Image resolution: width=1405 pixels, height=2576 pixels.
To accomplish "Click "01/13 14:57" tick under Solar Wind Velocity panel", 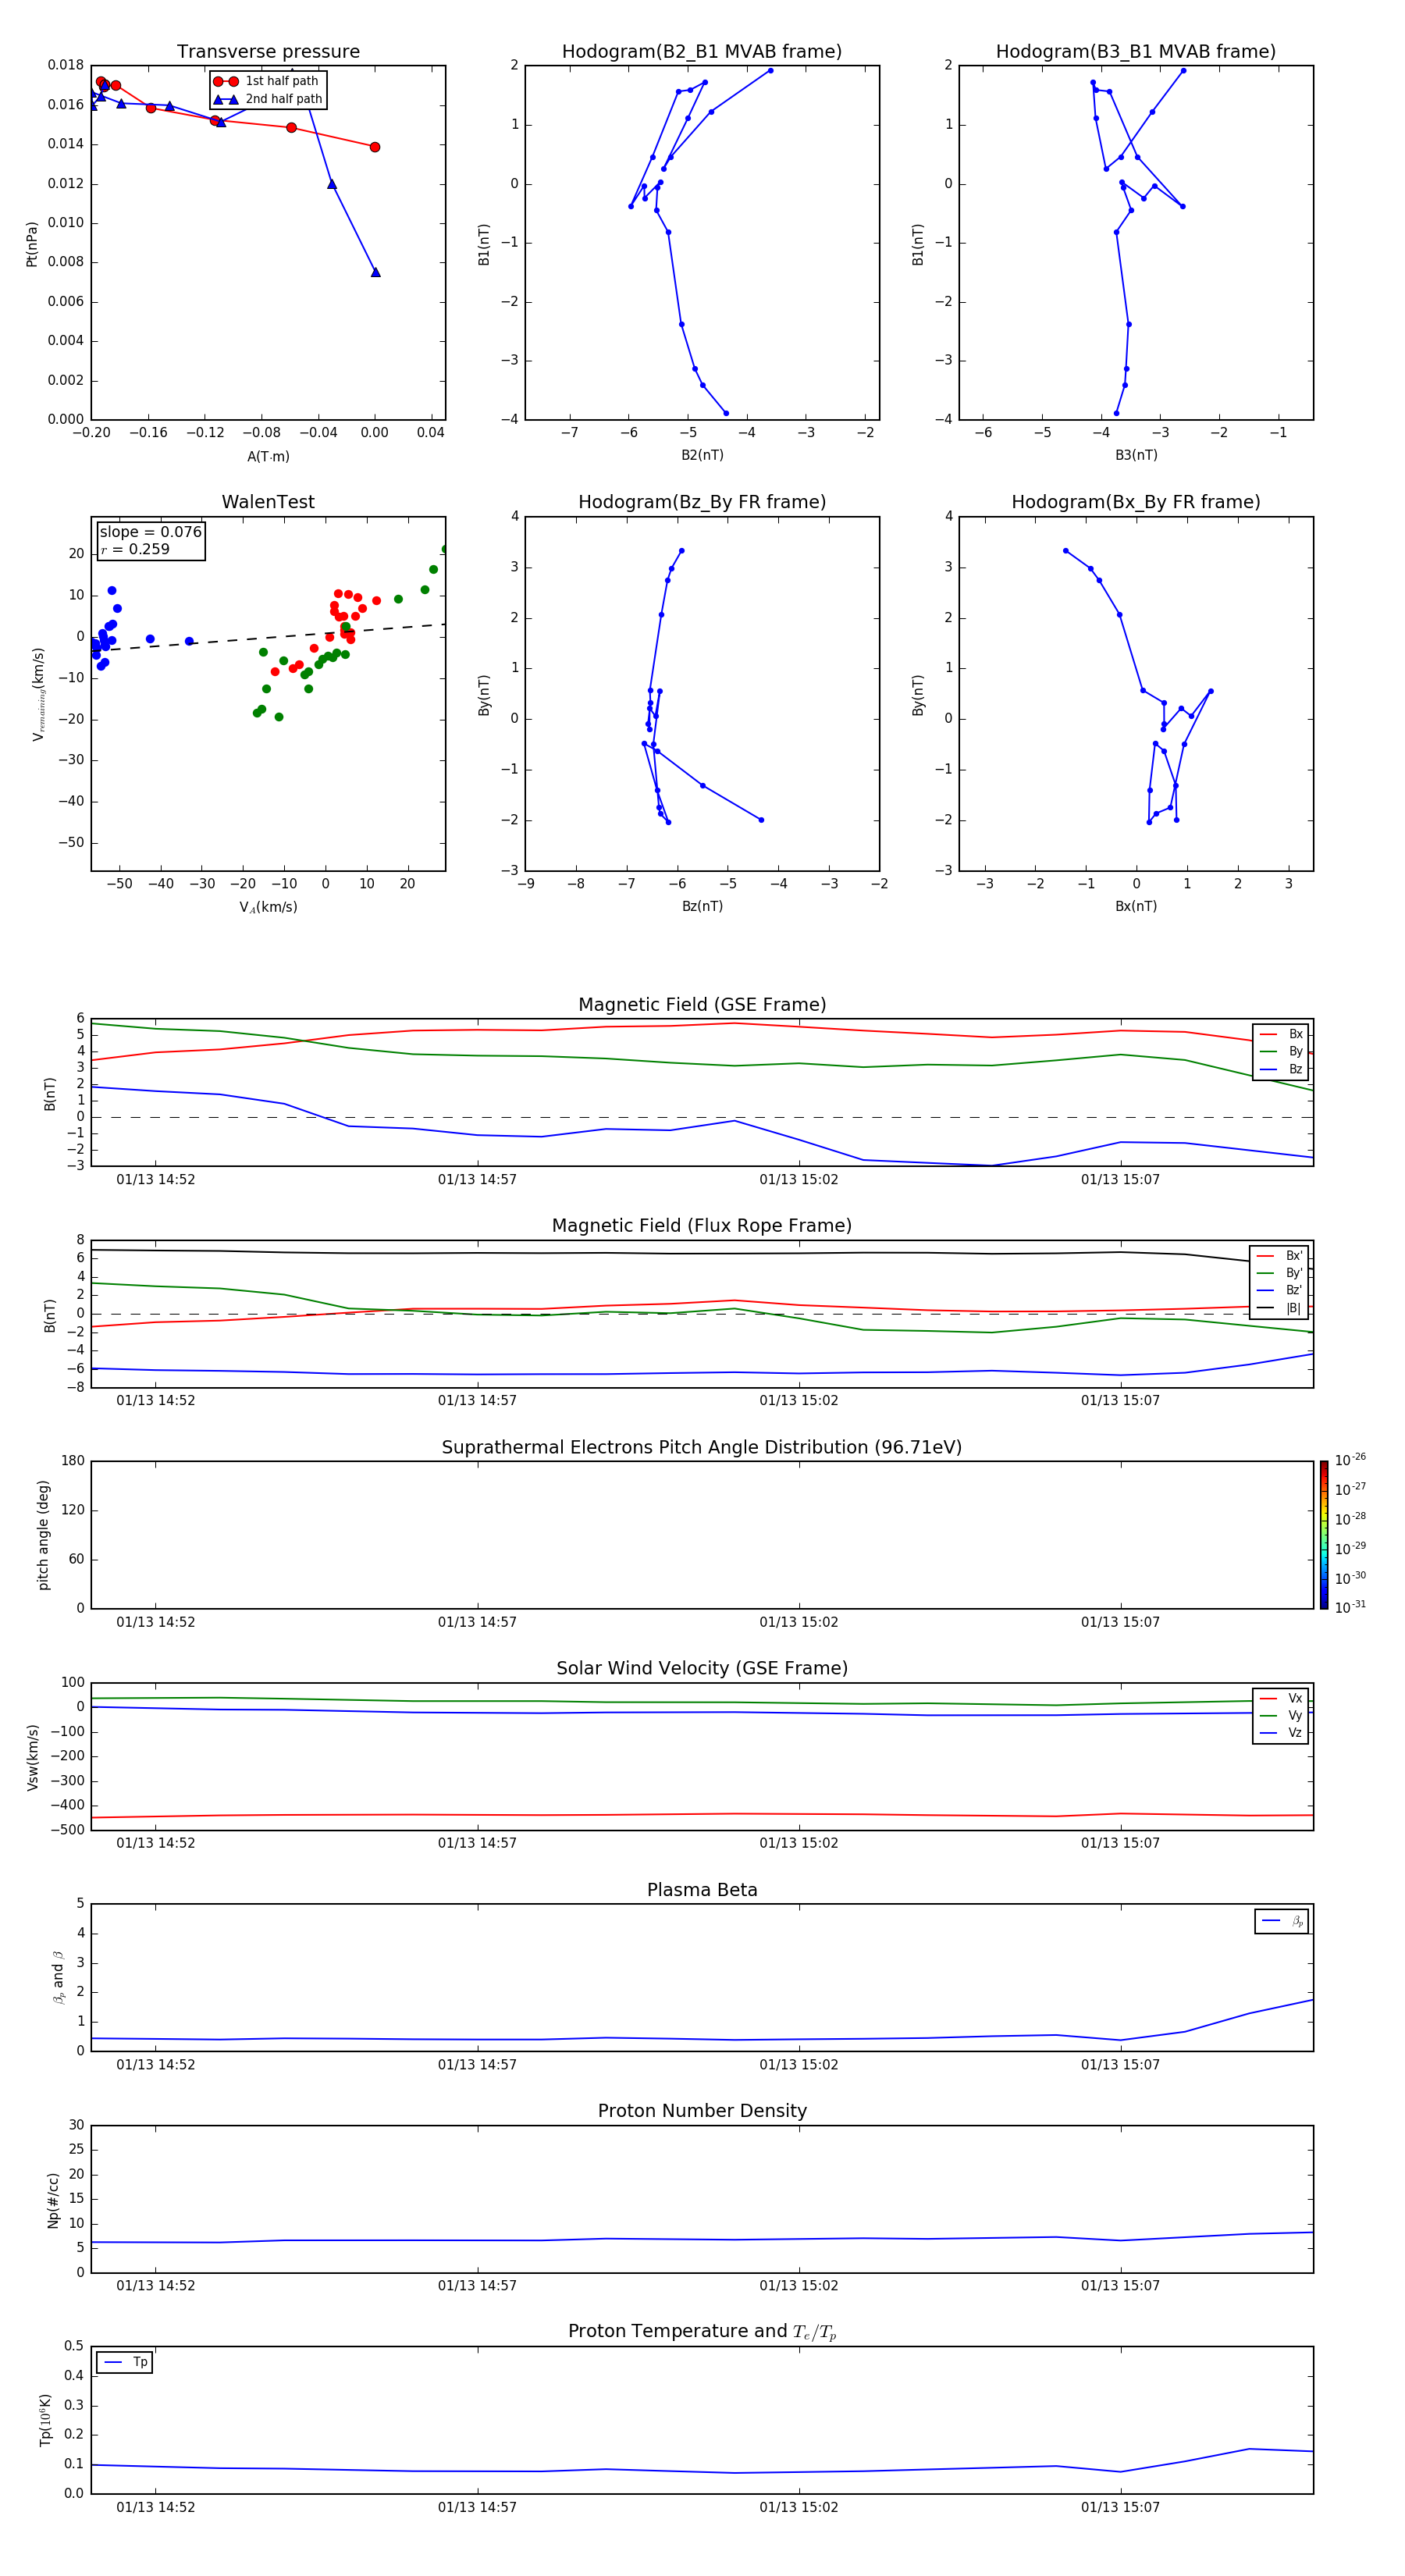I will [477, 1843].
